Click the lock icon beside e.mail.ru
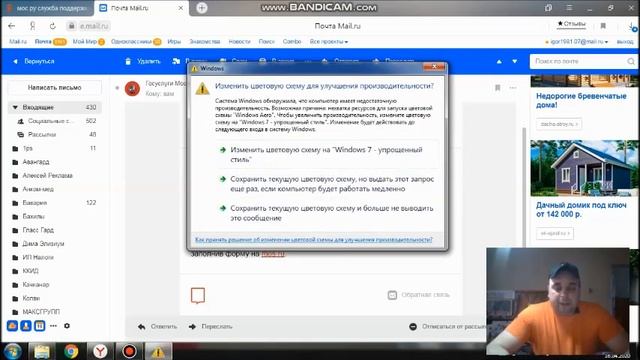Image resolution: width=640 pixels, height=360 pixels. click(72, 26)
